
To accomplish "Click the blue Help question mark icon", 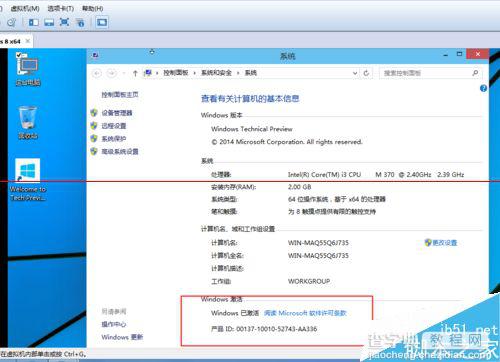I will click(x=483, y=88).
